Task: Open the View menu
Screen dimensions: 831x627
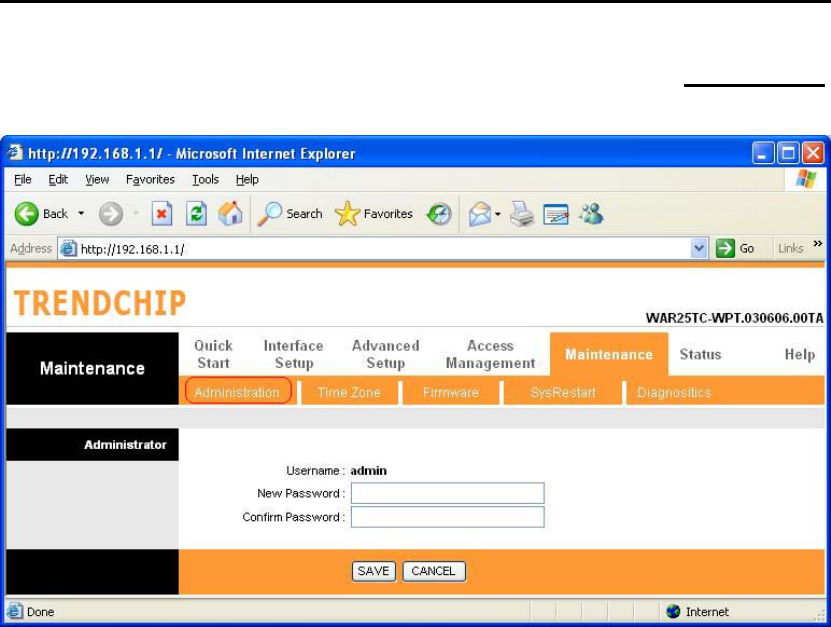Action: (97, 179)
